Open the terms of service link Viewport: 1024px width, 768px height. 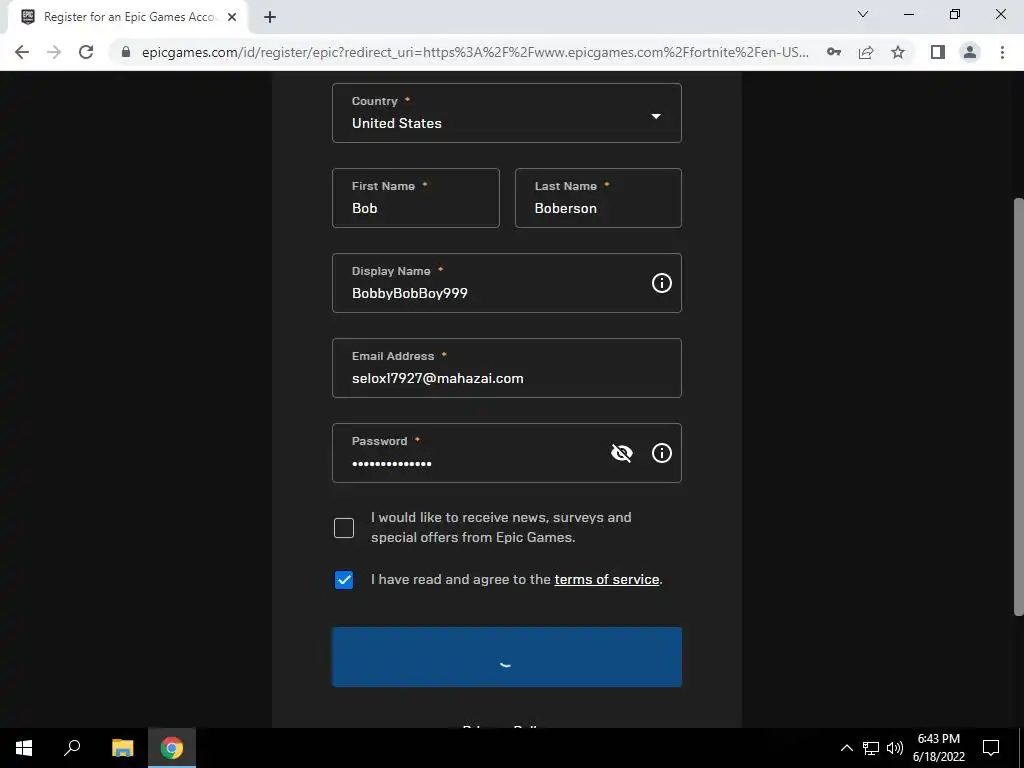(607, 579)
